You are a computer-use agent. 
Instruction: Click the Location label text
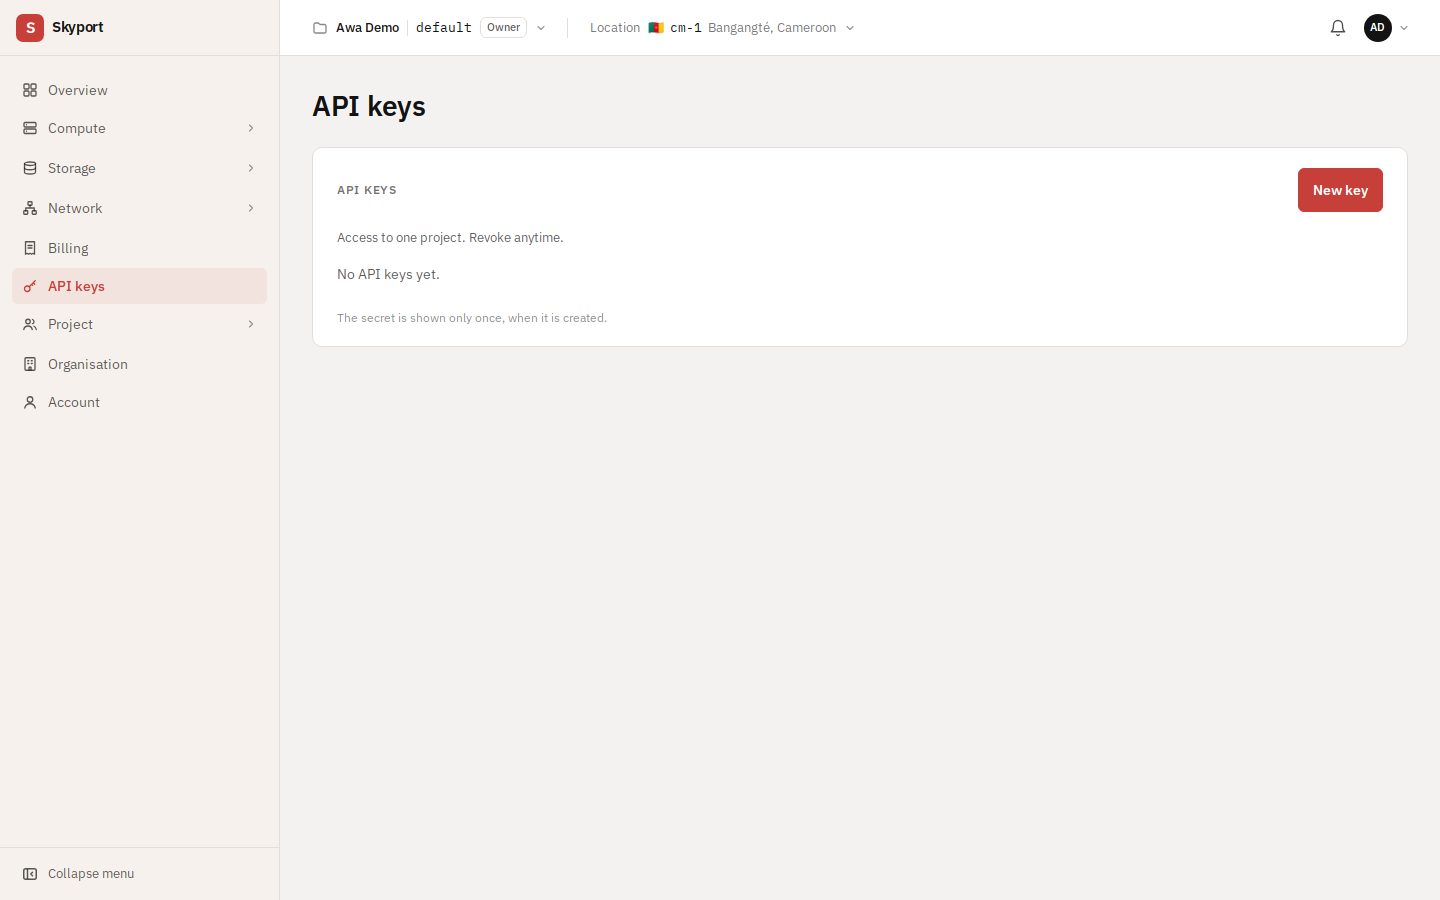point(615,28)
